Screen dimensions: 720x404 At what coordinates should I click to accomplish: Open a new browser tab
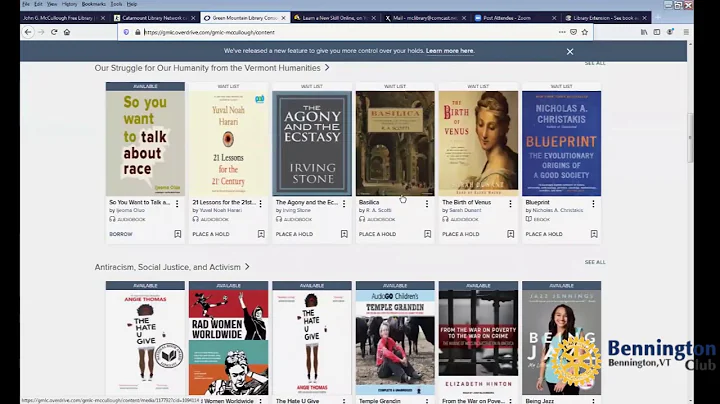point(658,18)
